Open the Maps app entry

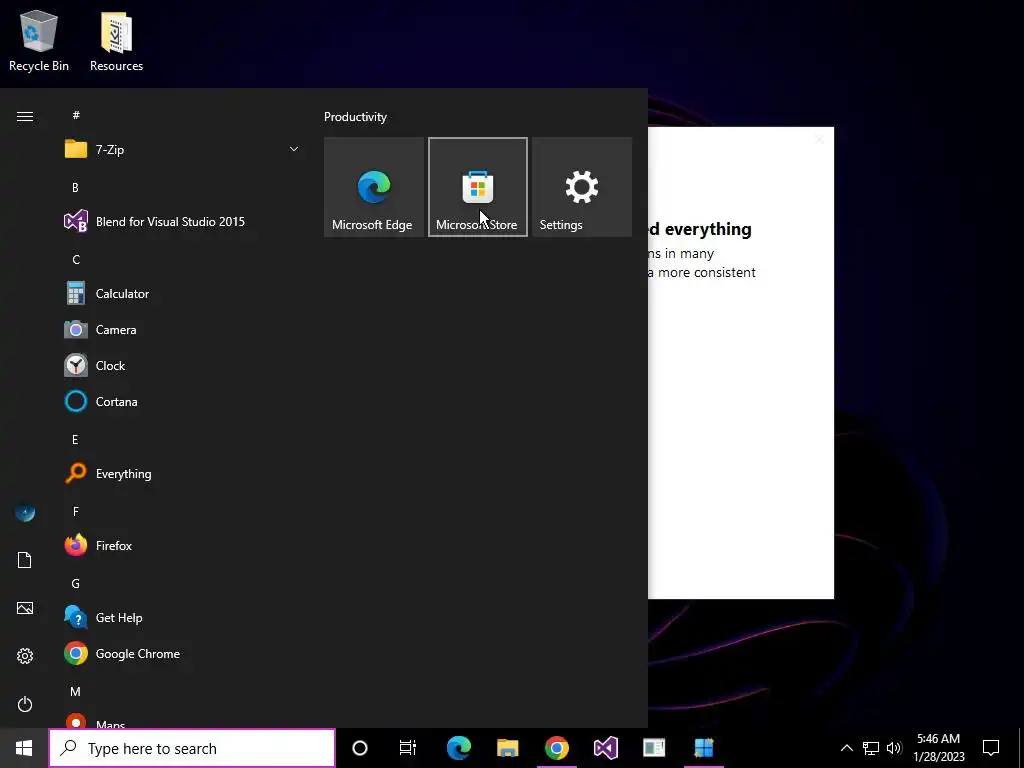click(x=182, y=721)
